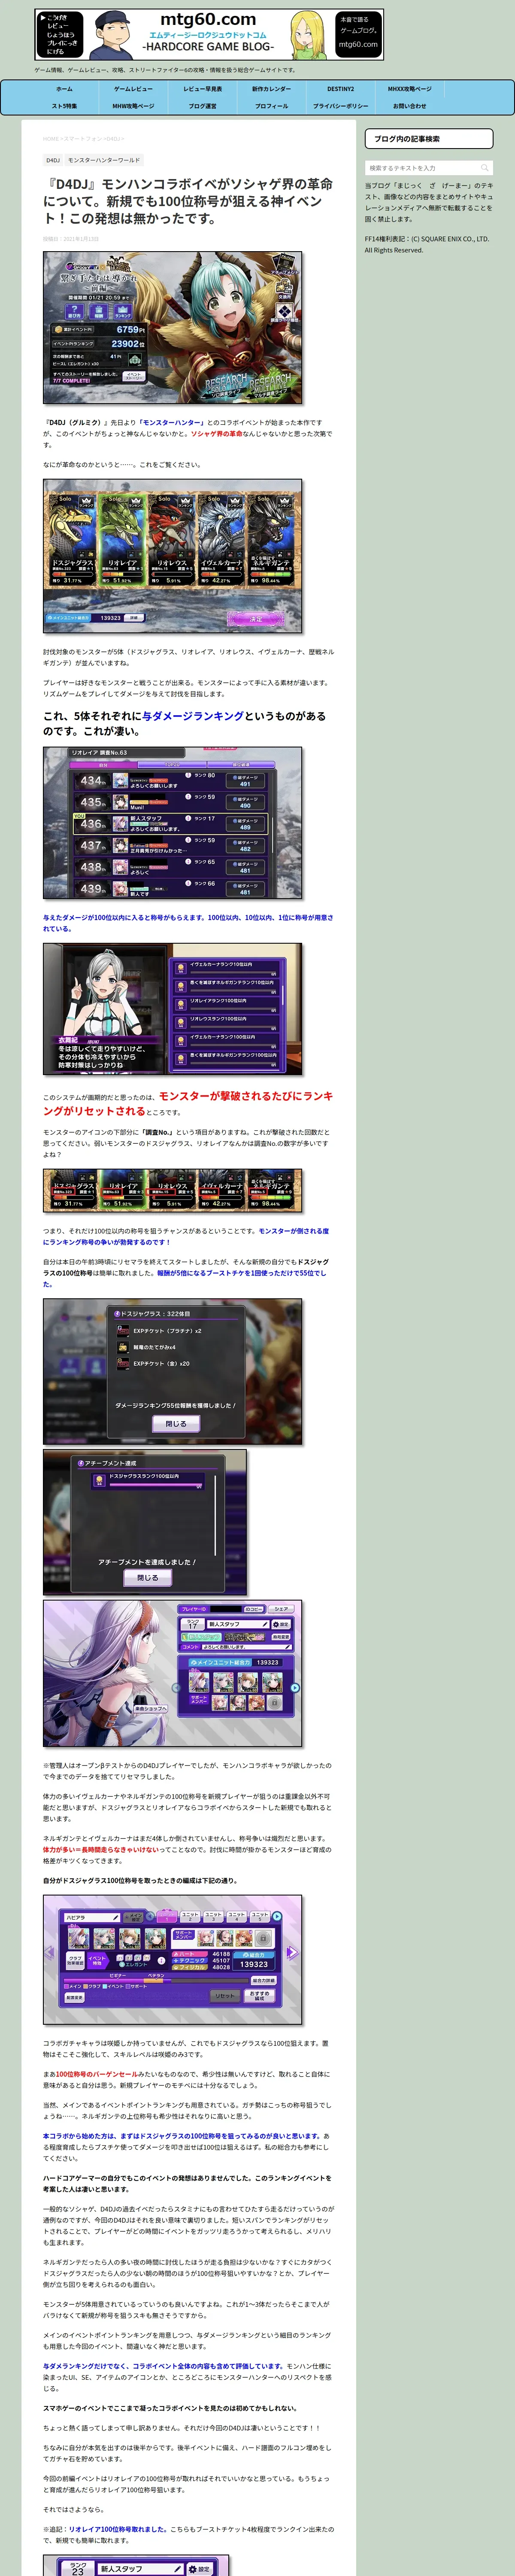Open the アチーブメント達成 screenshot

(x=145, y=1522)
